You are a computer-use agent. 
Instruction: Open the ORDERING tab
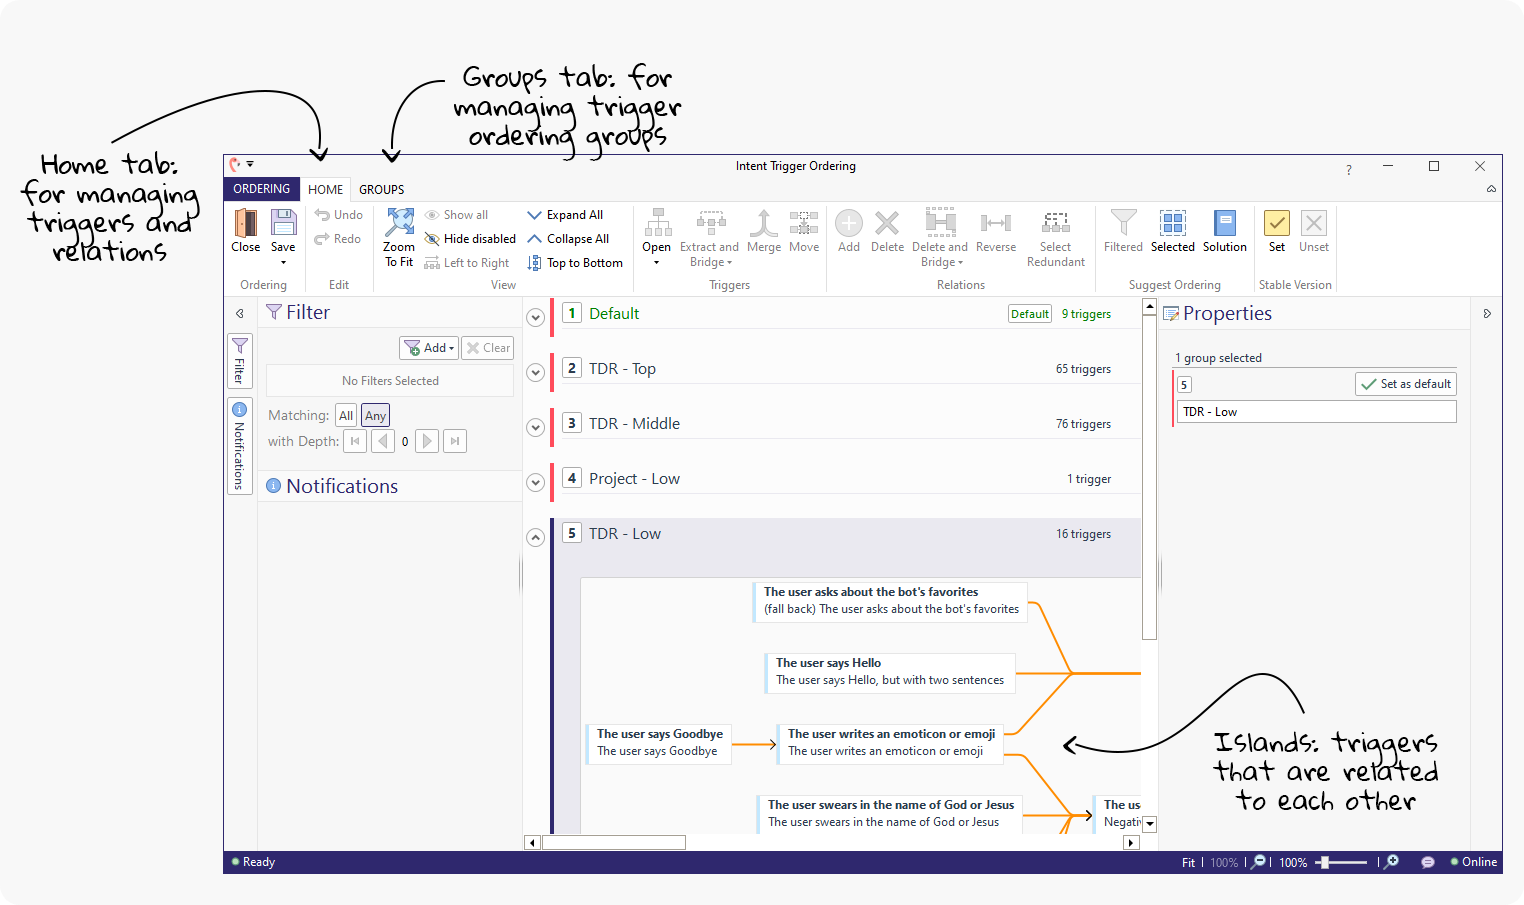[x=261, y=189]
